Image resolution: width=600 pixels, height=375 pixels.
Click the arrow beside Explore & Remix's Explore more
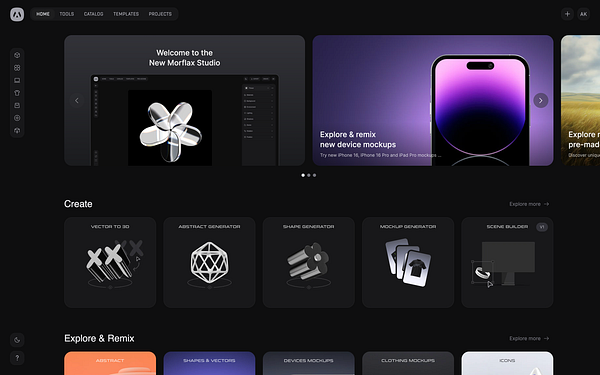tap(546, 338)
